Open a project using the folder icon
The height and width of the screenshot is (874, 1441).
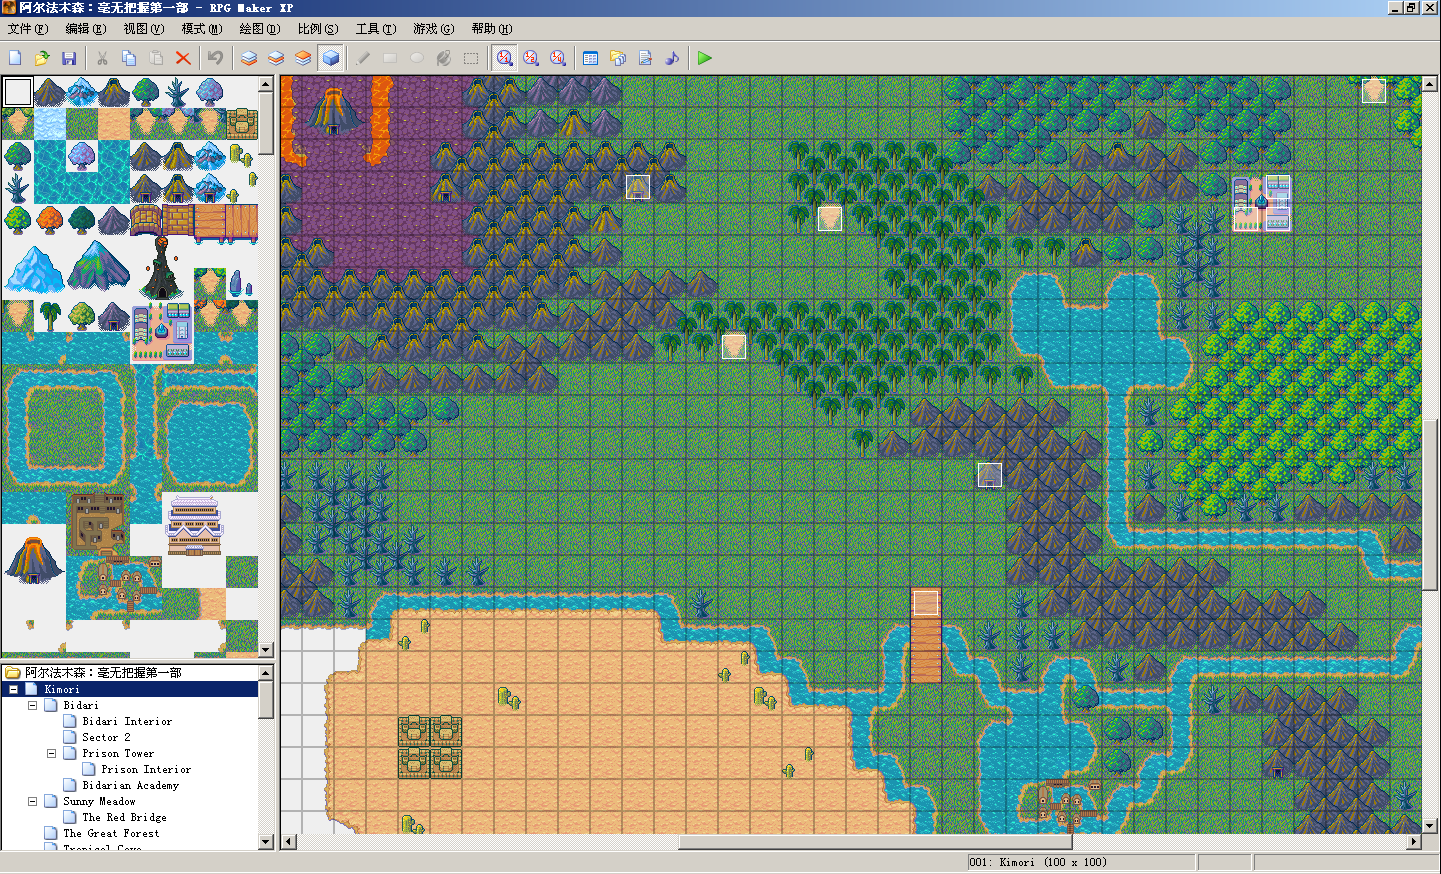coord(42,58)
